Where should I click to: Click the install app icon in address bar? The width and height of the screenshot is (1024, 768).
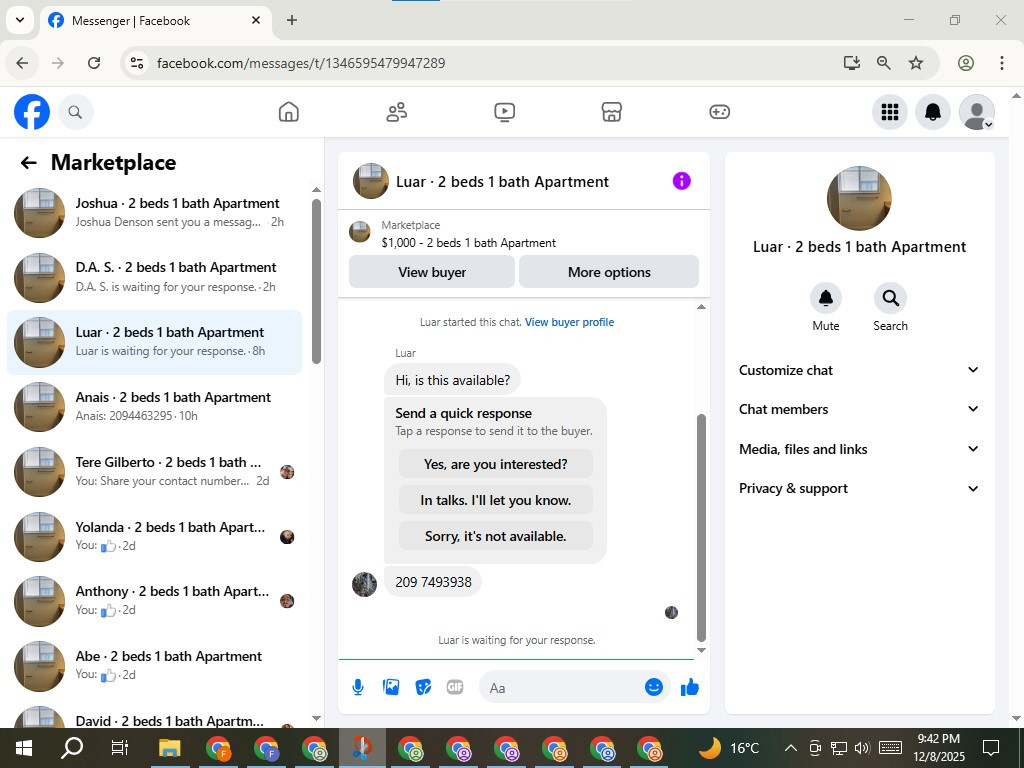pyautogui.click(x=852, y=63)
